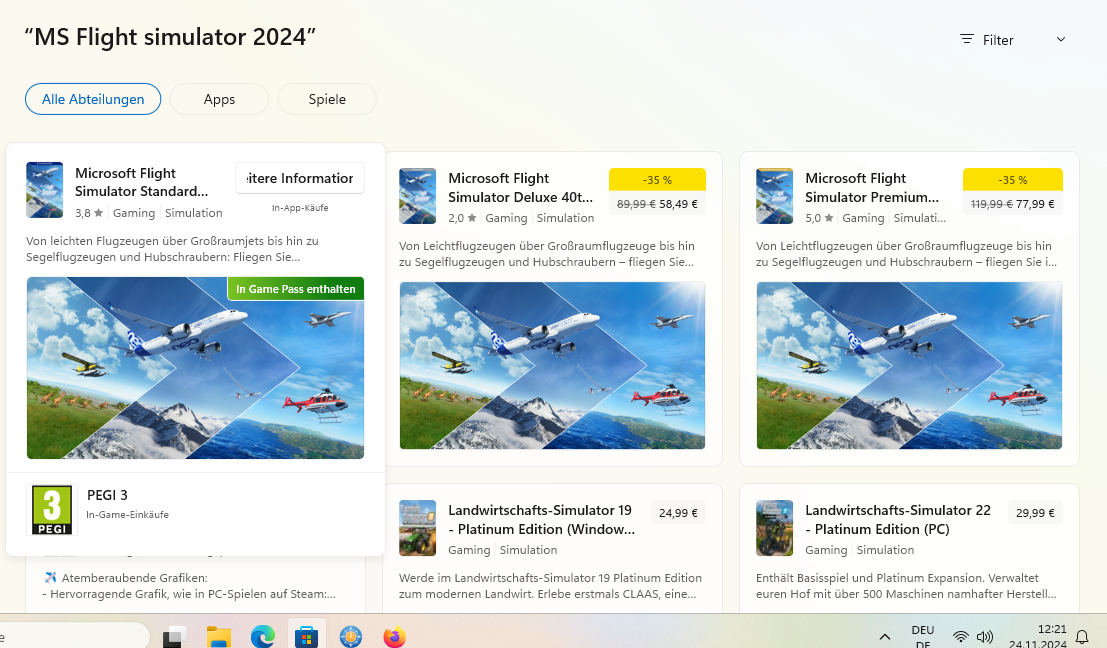Launch Firefox from taskbar

395,637
